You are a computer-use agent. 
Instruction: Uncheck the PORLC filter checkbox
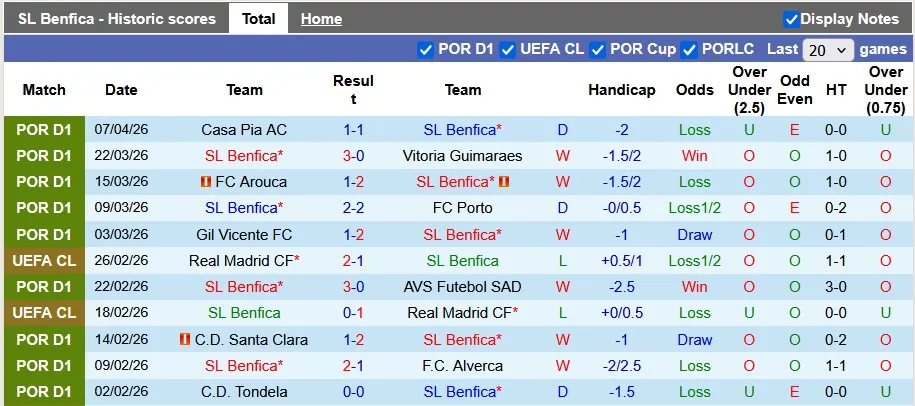pos(689,49)
